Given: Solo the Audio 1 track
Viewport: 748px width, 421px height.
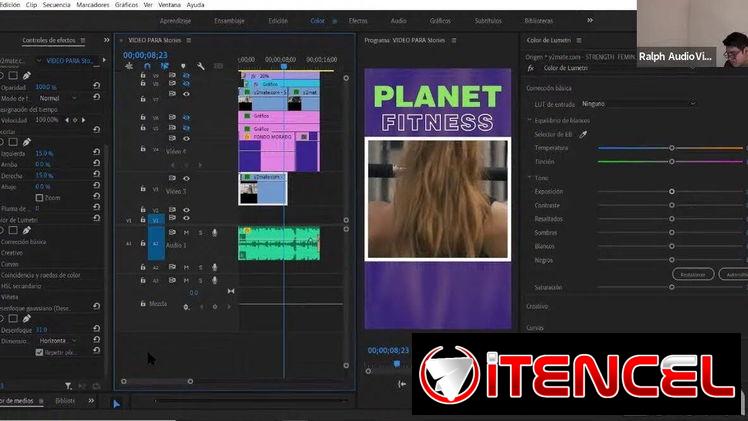Looking at the screenshot, I should tap(200, 233).
